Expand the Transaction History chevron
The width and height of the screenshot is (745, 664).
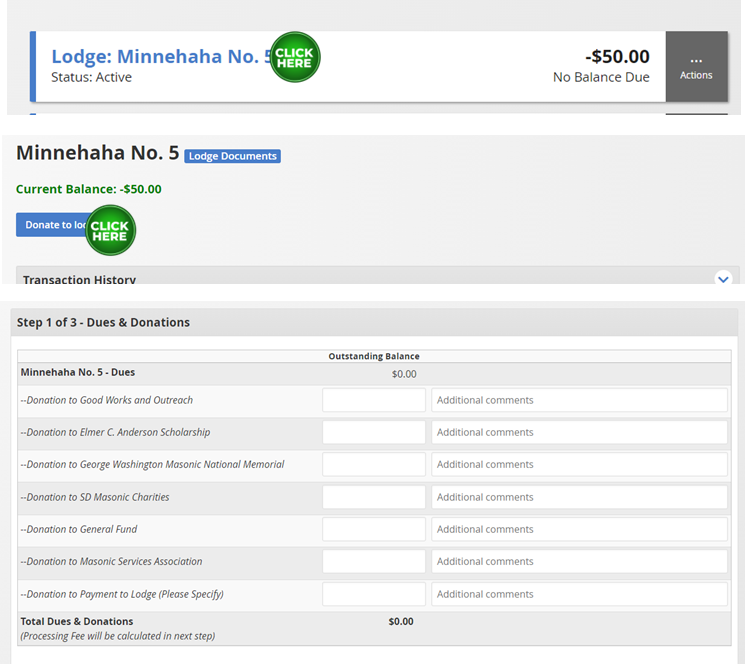[x=724, y=279]
